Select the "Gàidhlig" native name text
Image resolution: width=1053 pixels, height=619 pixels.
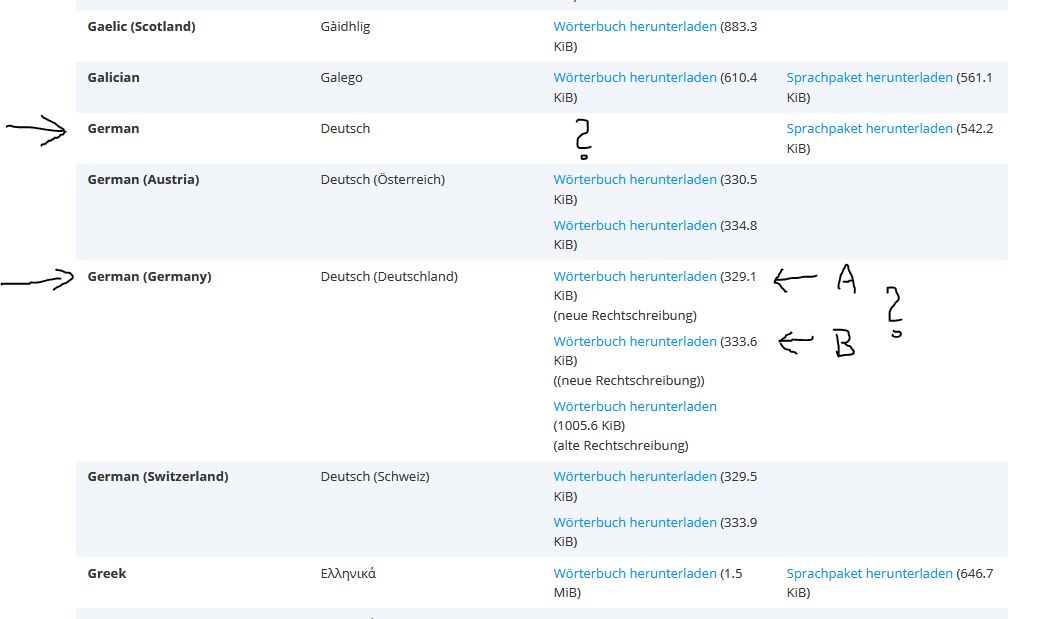click(x=345, y=27)
